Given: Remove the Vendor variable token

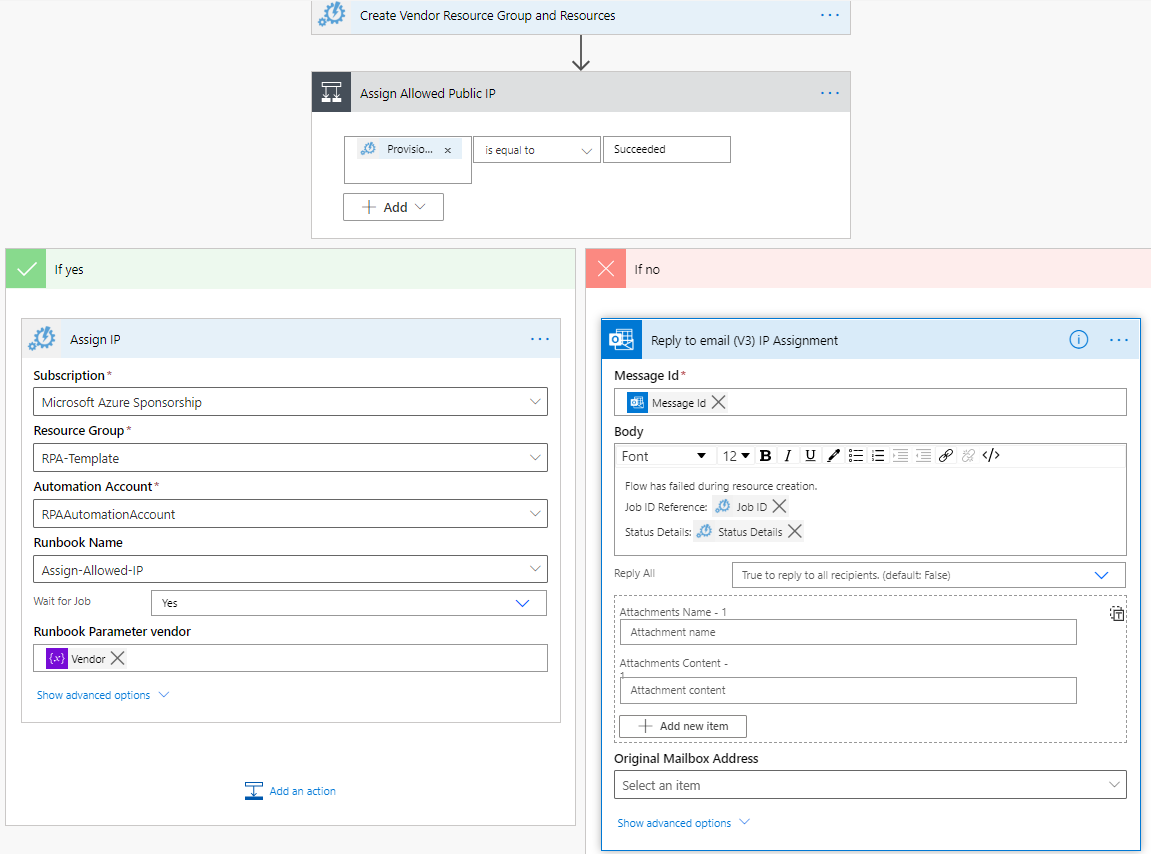Looking at the screenshot, I should point(117,658).
